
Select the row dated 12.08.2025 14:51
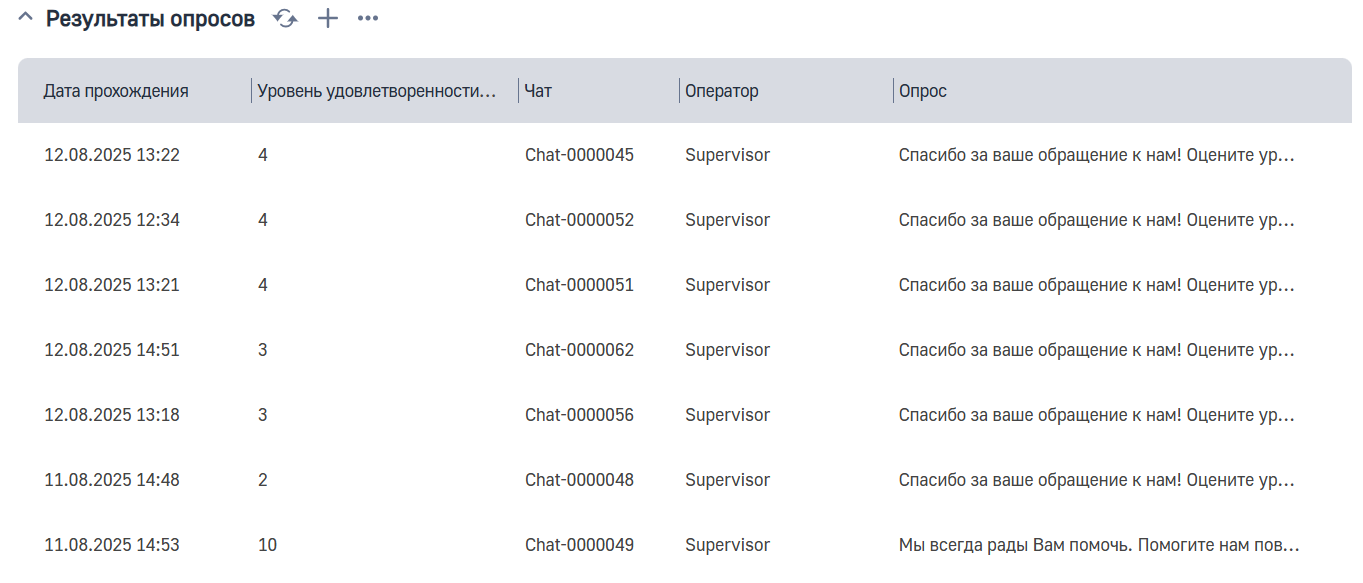[x=112, y=350]
